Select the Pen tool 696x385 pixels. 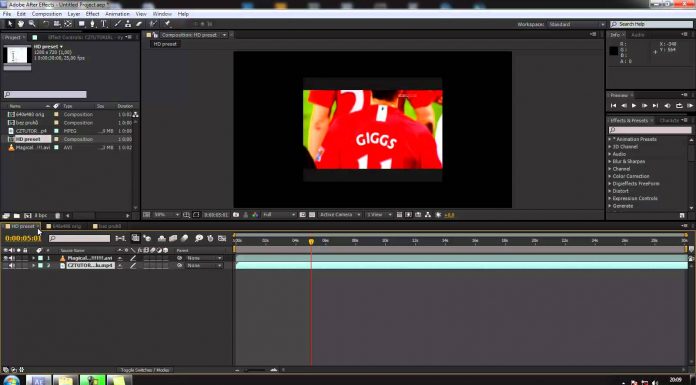pos(92,24)
